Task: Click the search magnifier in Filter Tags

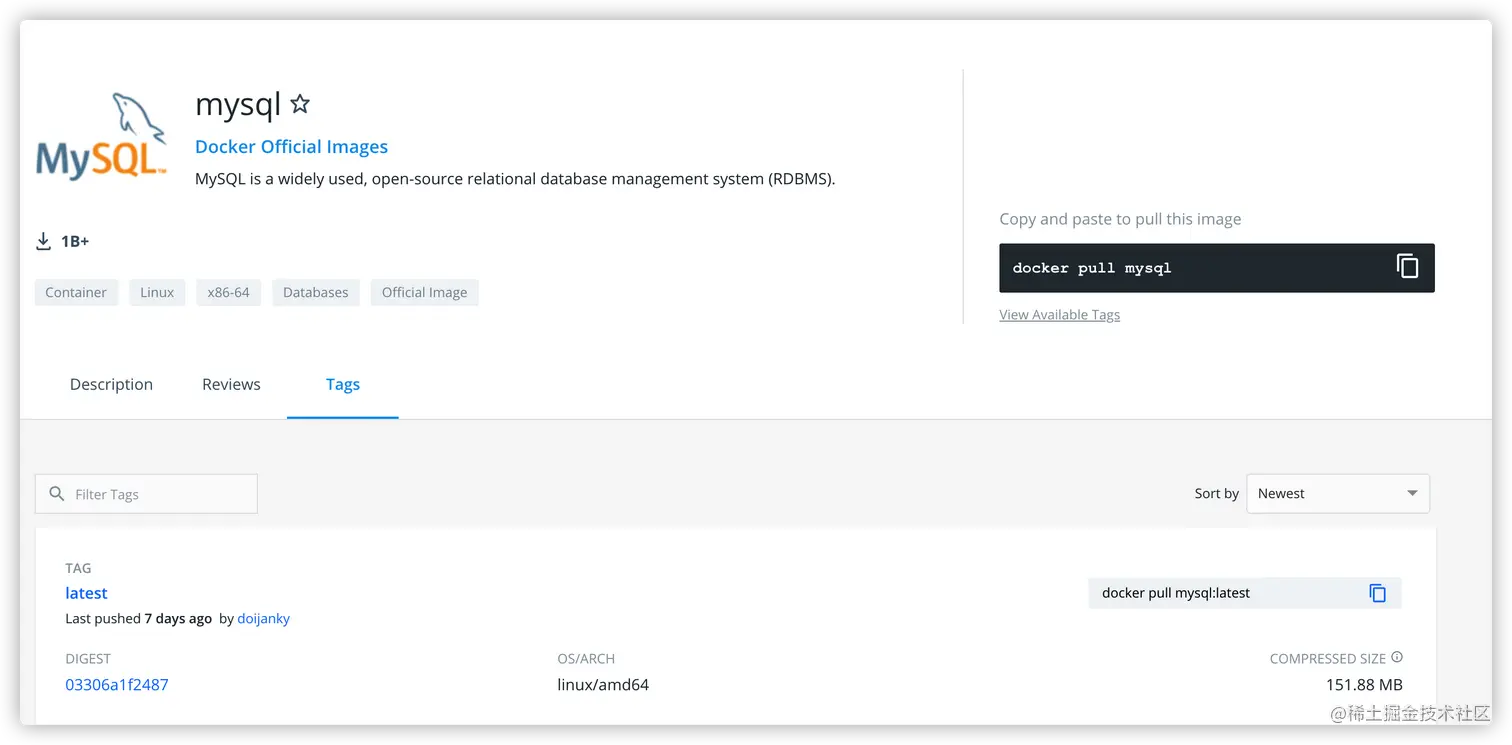Action: (57, 494)
